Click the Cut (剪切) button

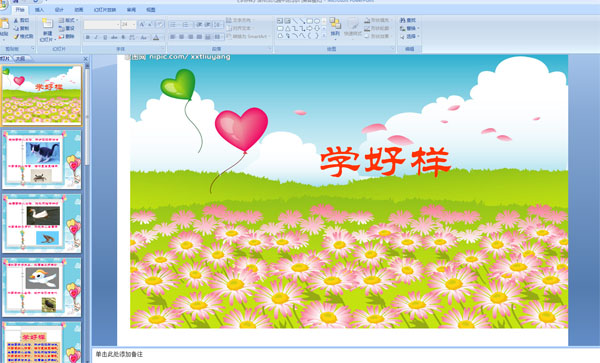(x=21, y=20)
